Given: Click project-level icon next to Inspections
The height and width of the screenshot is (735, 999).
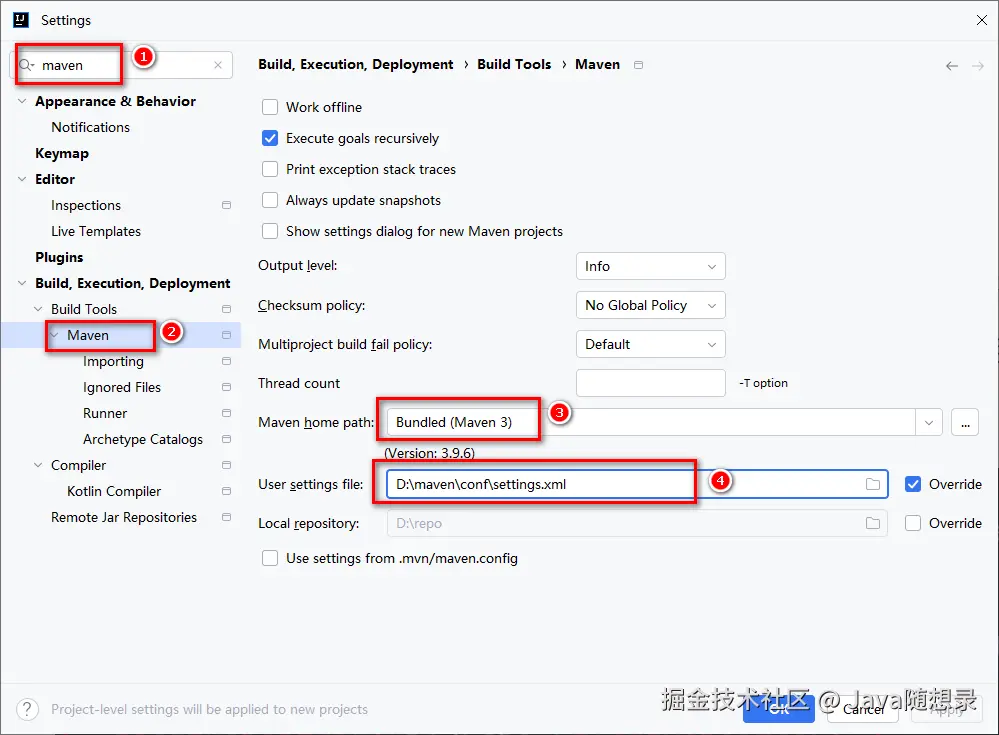Looking at the screenshot, I should (x=226, y=205).
